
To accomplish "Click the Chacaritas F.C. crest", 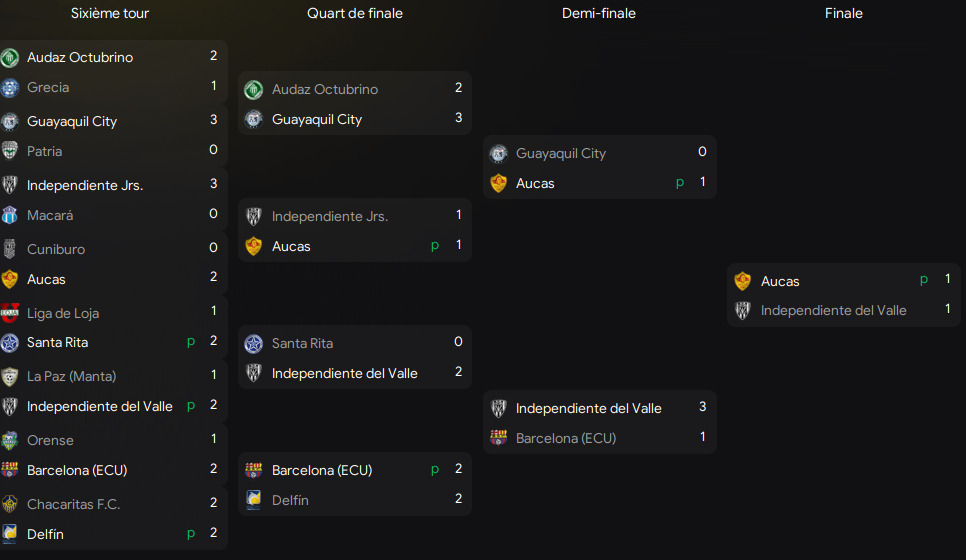I will [10, 504].
